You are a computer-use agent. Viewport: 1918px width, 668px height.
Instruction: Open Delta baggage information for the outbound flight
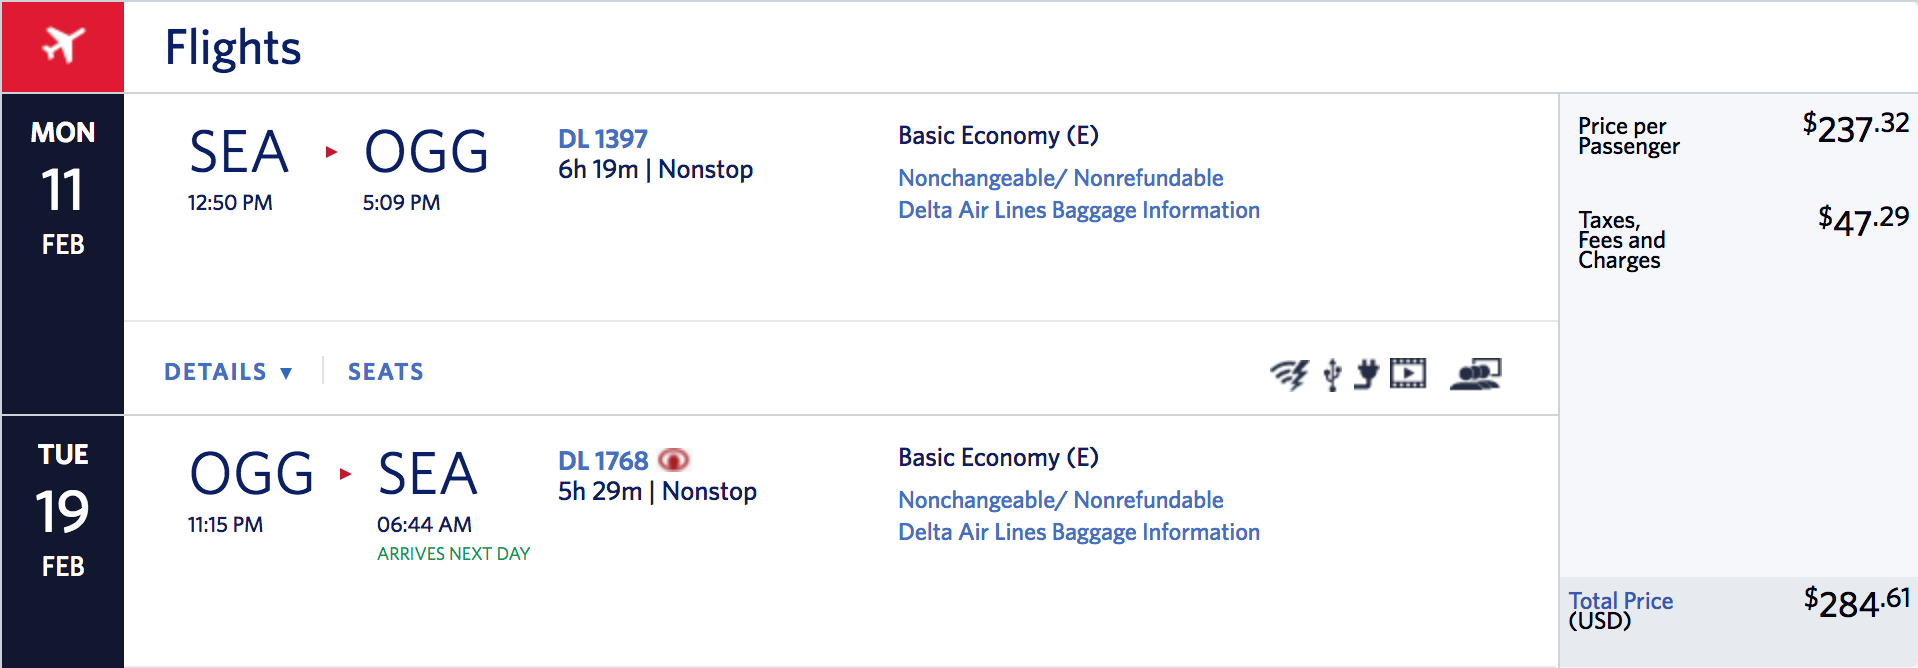[1078, 210]
